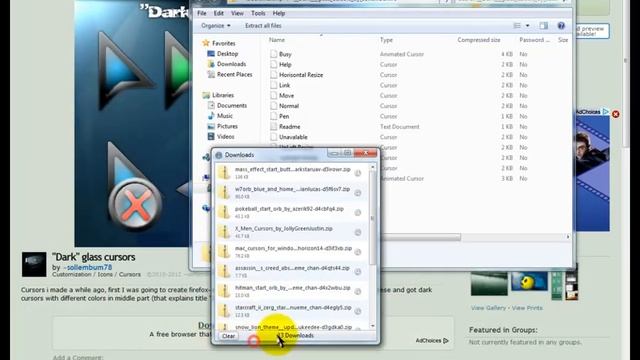The image size is (640, 360).
Task: Open the File menu
Action: point(202,13)
